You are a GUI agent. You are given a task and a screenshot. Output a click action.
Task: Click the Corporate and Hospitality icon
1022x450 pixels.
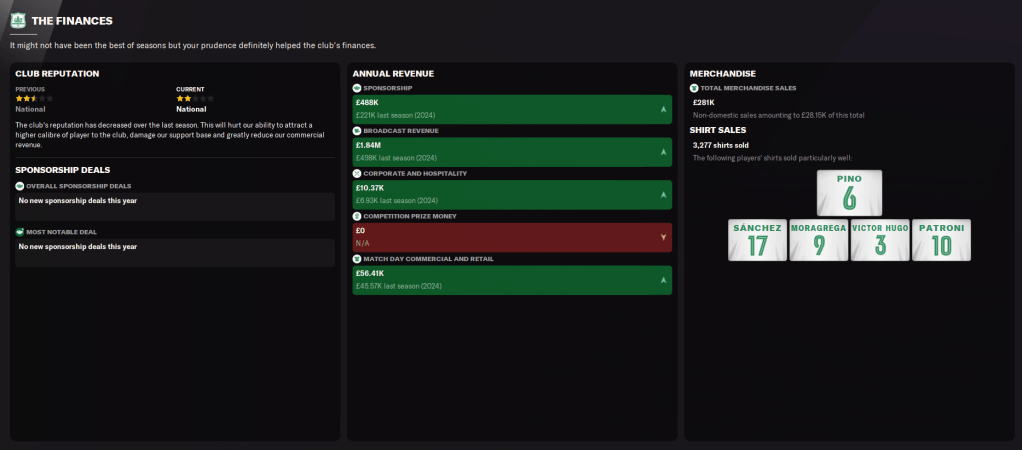point(357,173)
